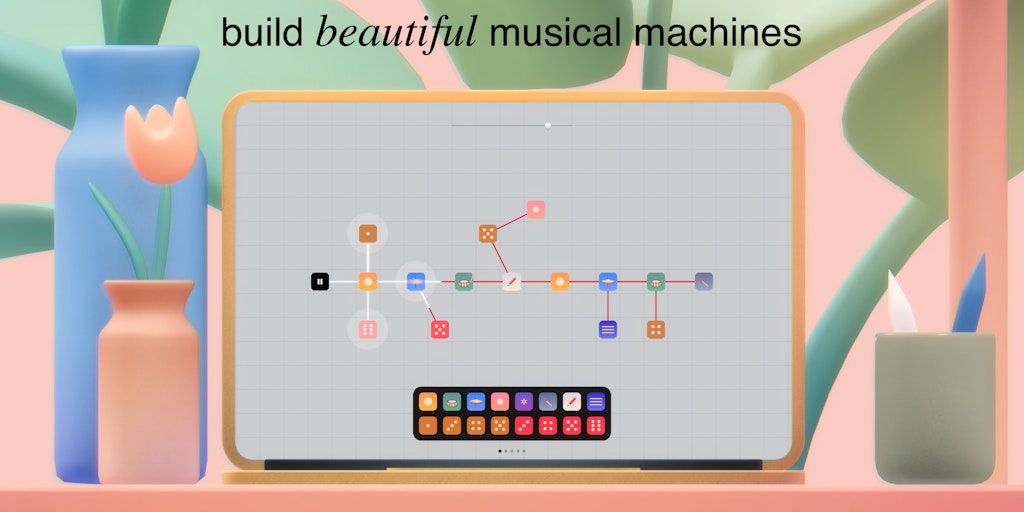Choose the red five-dot dice in the palette
This screenshot has height=512, width=1024.
point(572,426)
